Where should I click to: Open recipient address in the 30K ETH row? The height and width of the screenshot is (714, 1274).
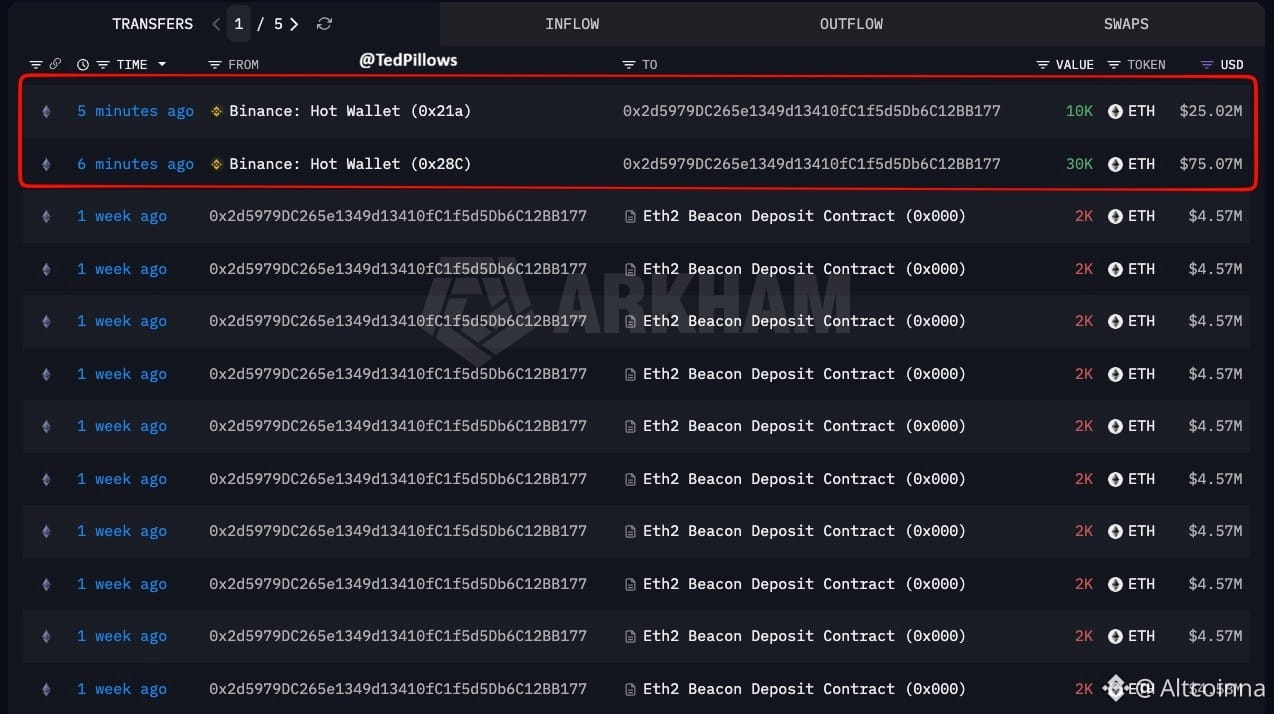coord(812,164)
